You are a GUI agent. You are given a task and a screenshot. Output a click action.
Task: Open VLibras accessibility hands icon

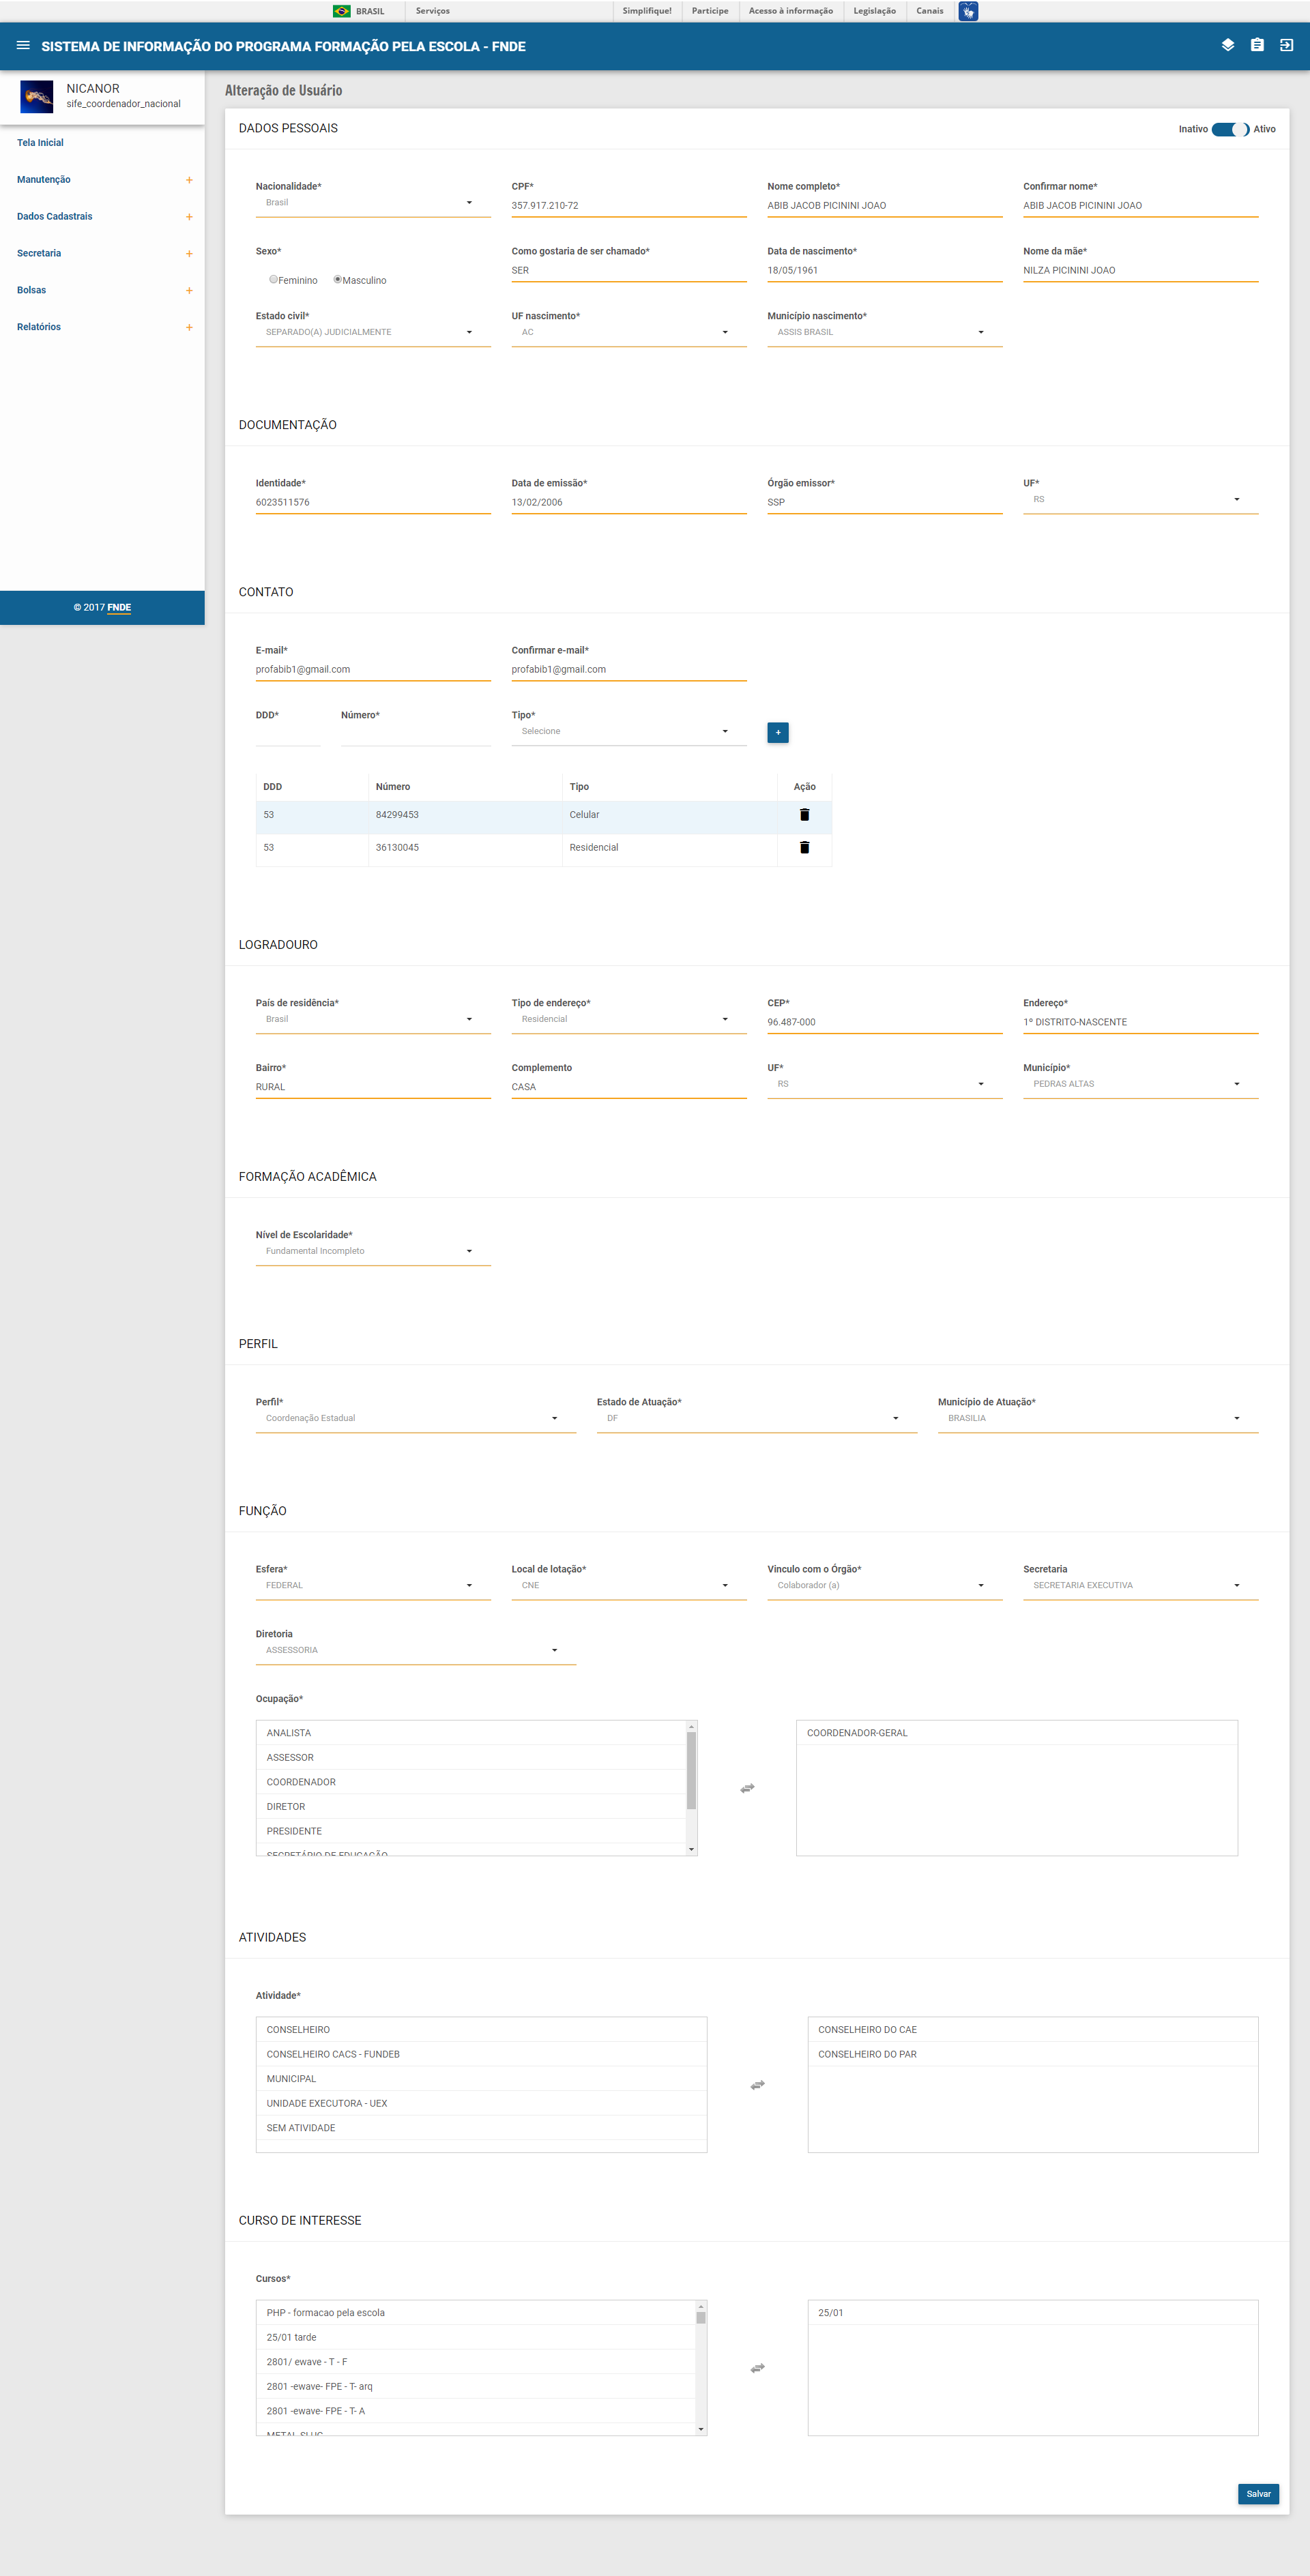click(968, 11)
